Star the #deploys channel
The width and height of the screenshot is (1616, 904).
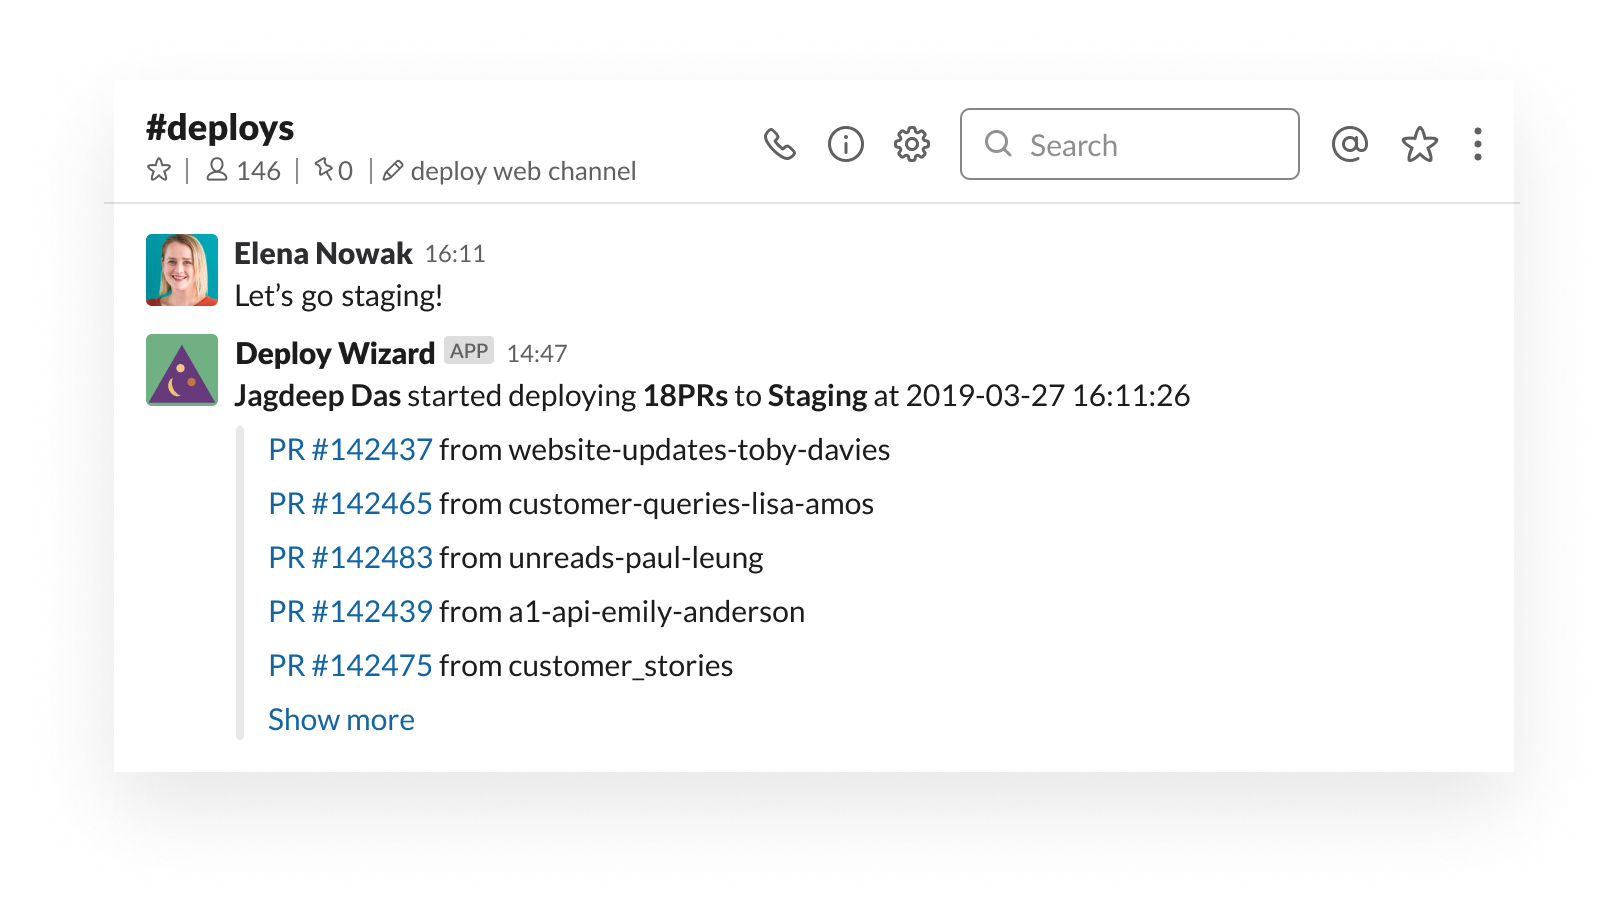pyautogui.click(x=159, y=171)
